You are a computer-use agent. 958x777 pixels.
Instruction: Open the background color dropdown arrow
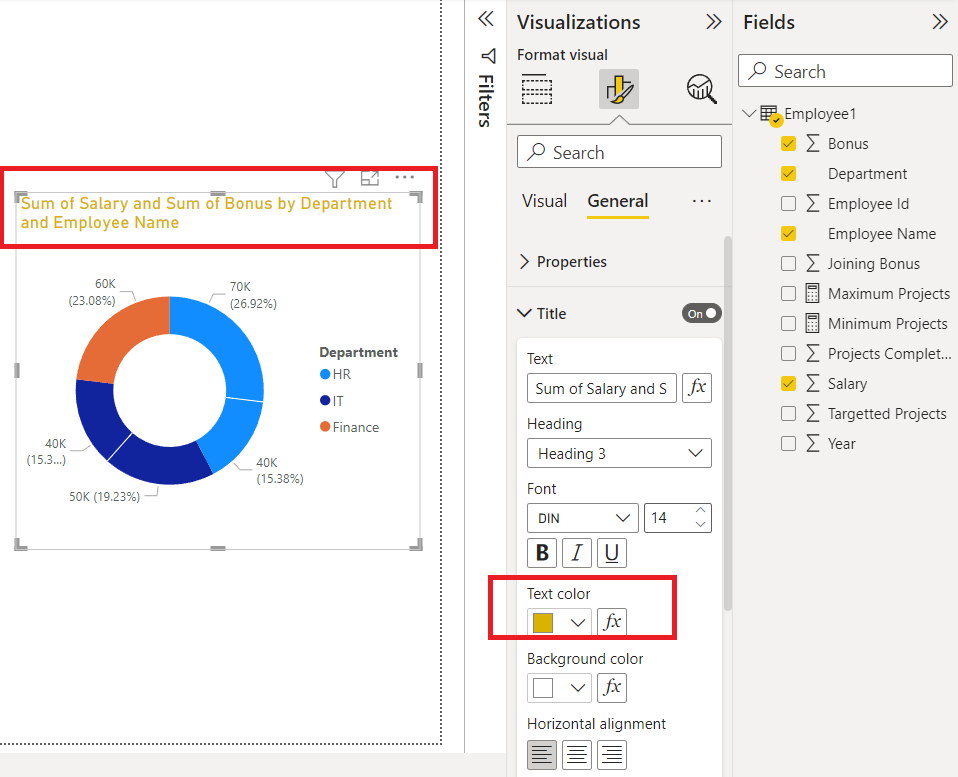pos(577,687)
